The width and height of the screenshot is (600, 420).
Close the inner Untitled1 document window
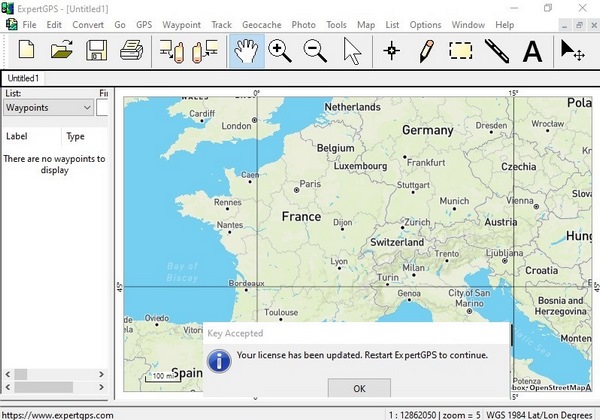click(x=593, y=26)
